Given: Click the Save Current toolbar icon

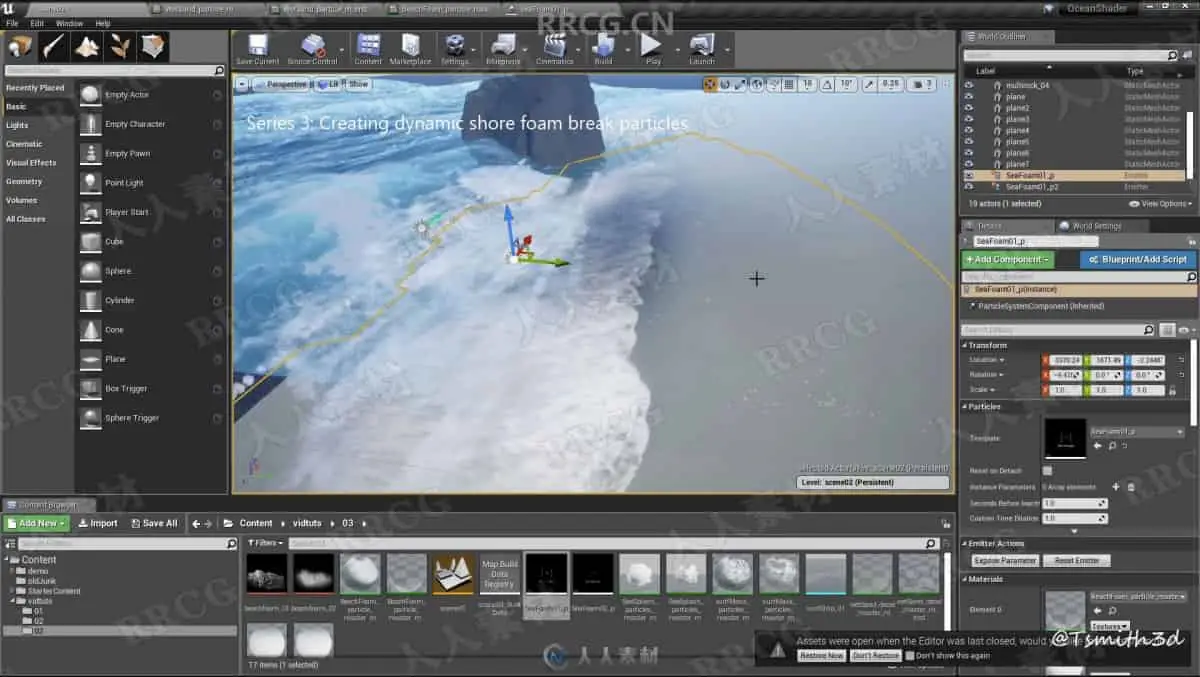Looking at the screenshot, I should click(x=257, y=49).
